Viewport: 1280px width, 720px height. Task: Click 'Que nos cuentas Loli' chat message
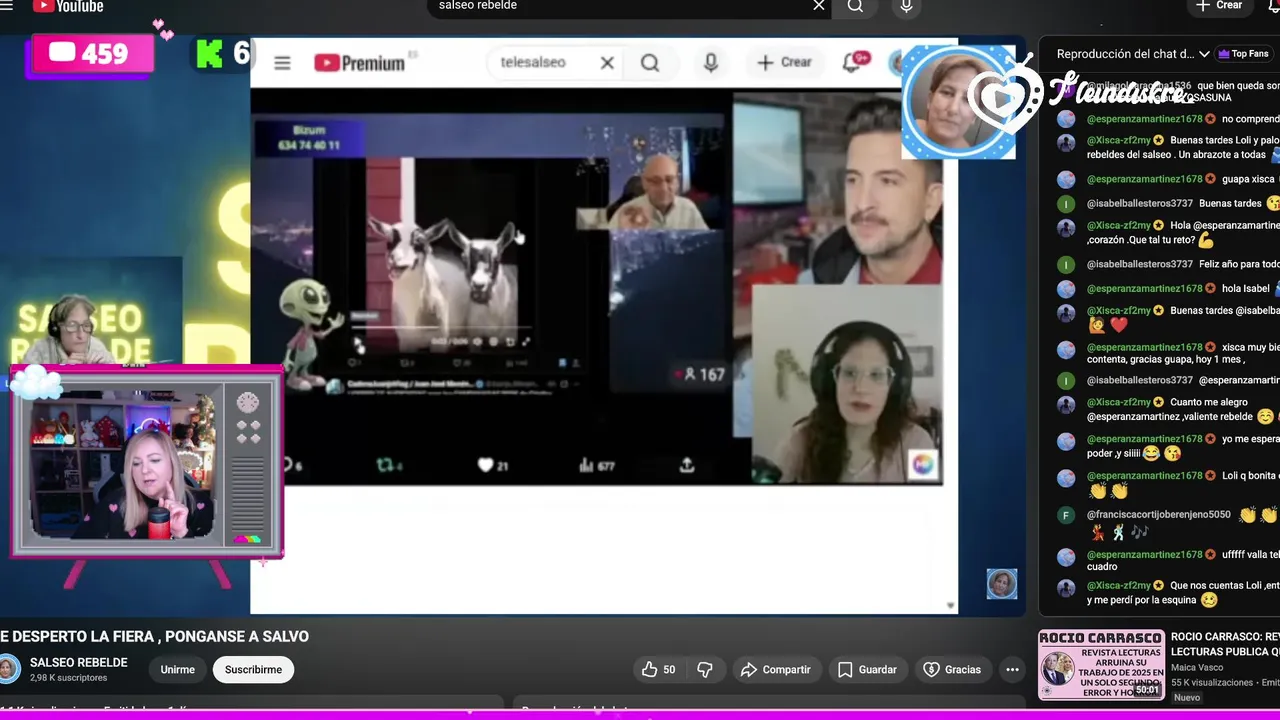[1168, 593]
